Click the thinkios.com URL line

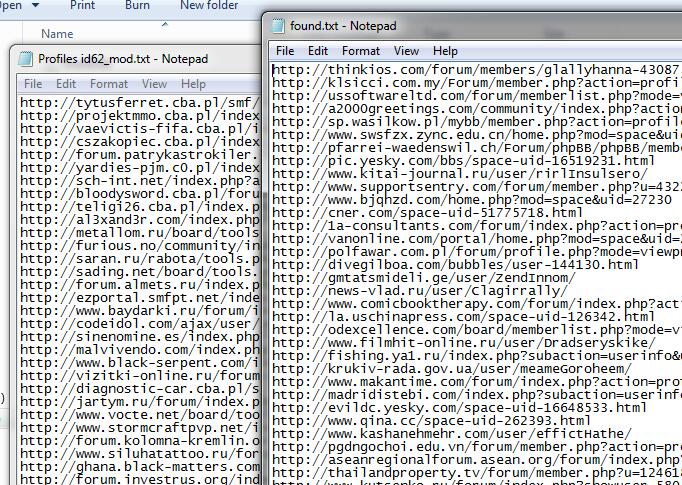[477, 70]
